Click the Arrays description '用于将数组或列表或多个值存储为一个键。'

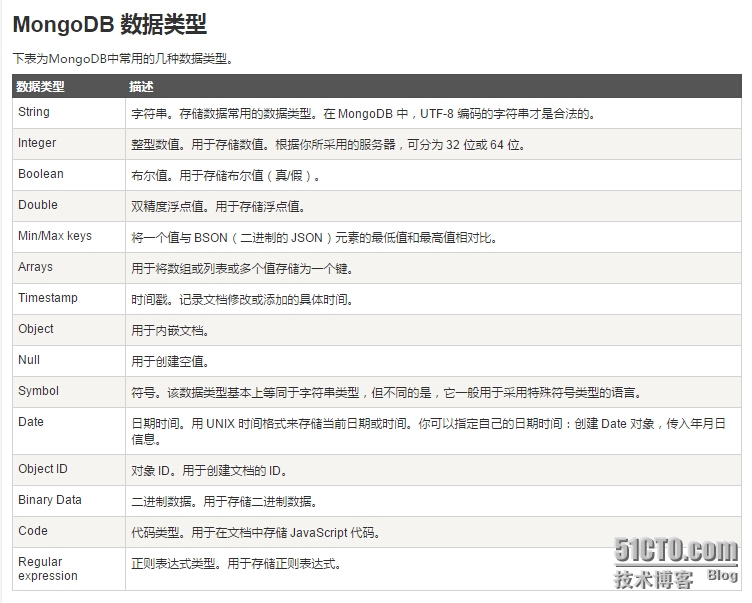[x=242, y=268]
